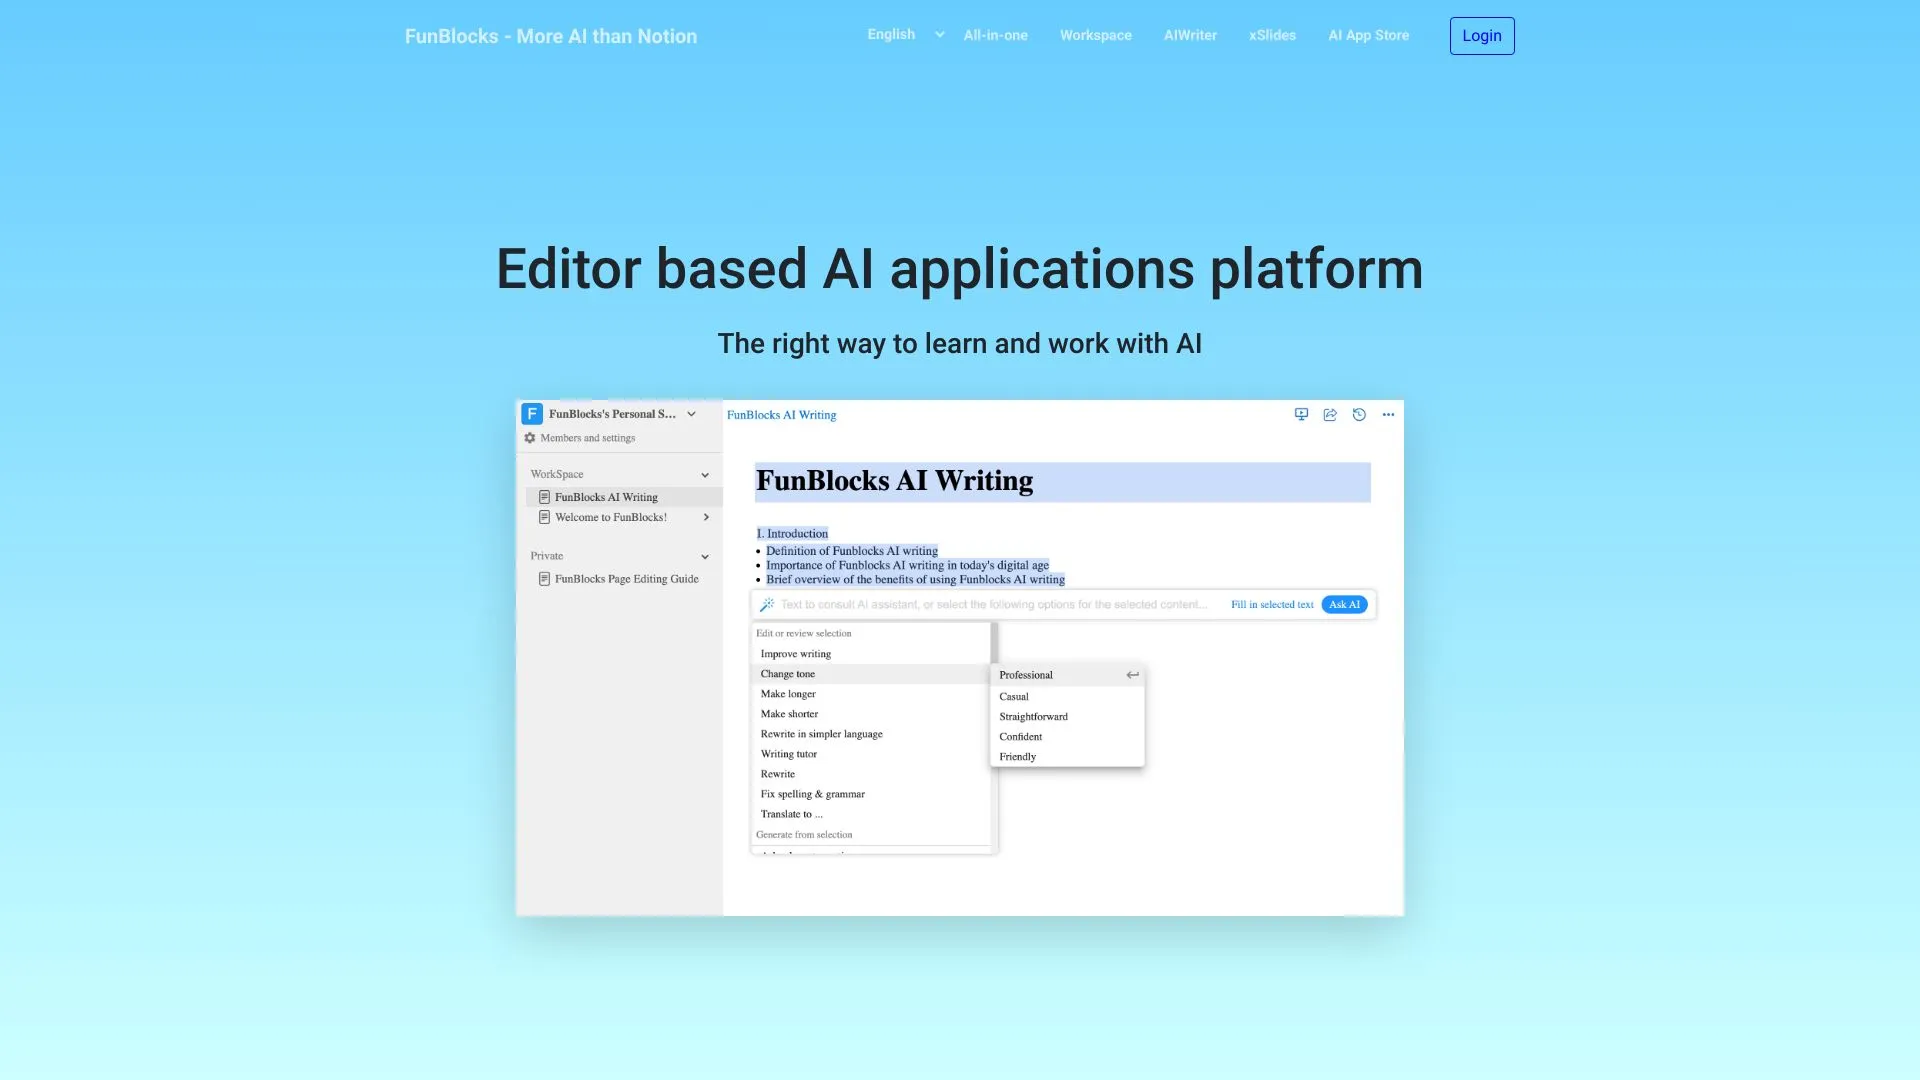The image size is (1920, 1080).
Task: Expand the FunBlocks's Personal Space switcher chevron
Action: point(691,414)
